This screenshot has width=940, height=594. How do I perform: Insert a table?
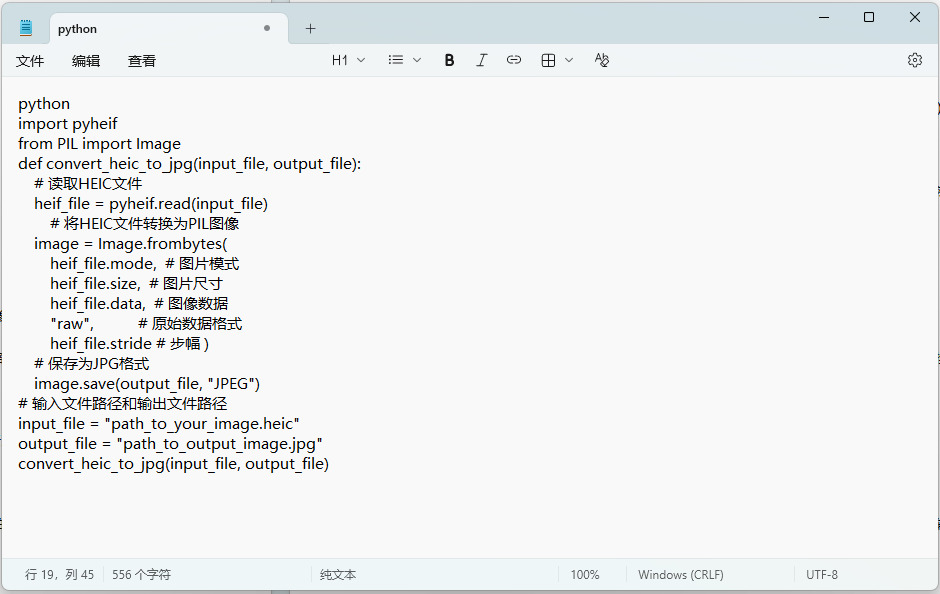click(548, 60)
